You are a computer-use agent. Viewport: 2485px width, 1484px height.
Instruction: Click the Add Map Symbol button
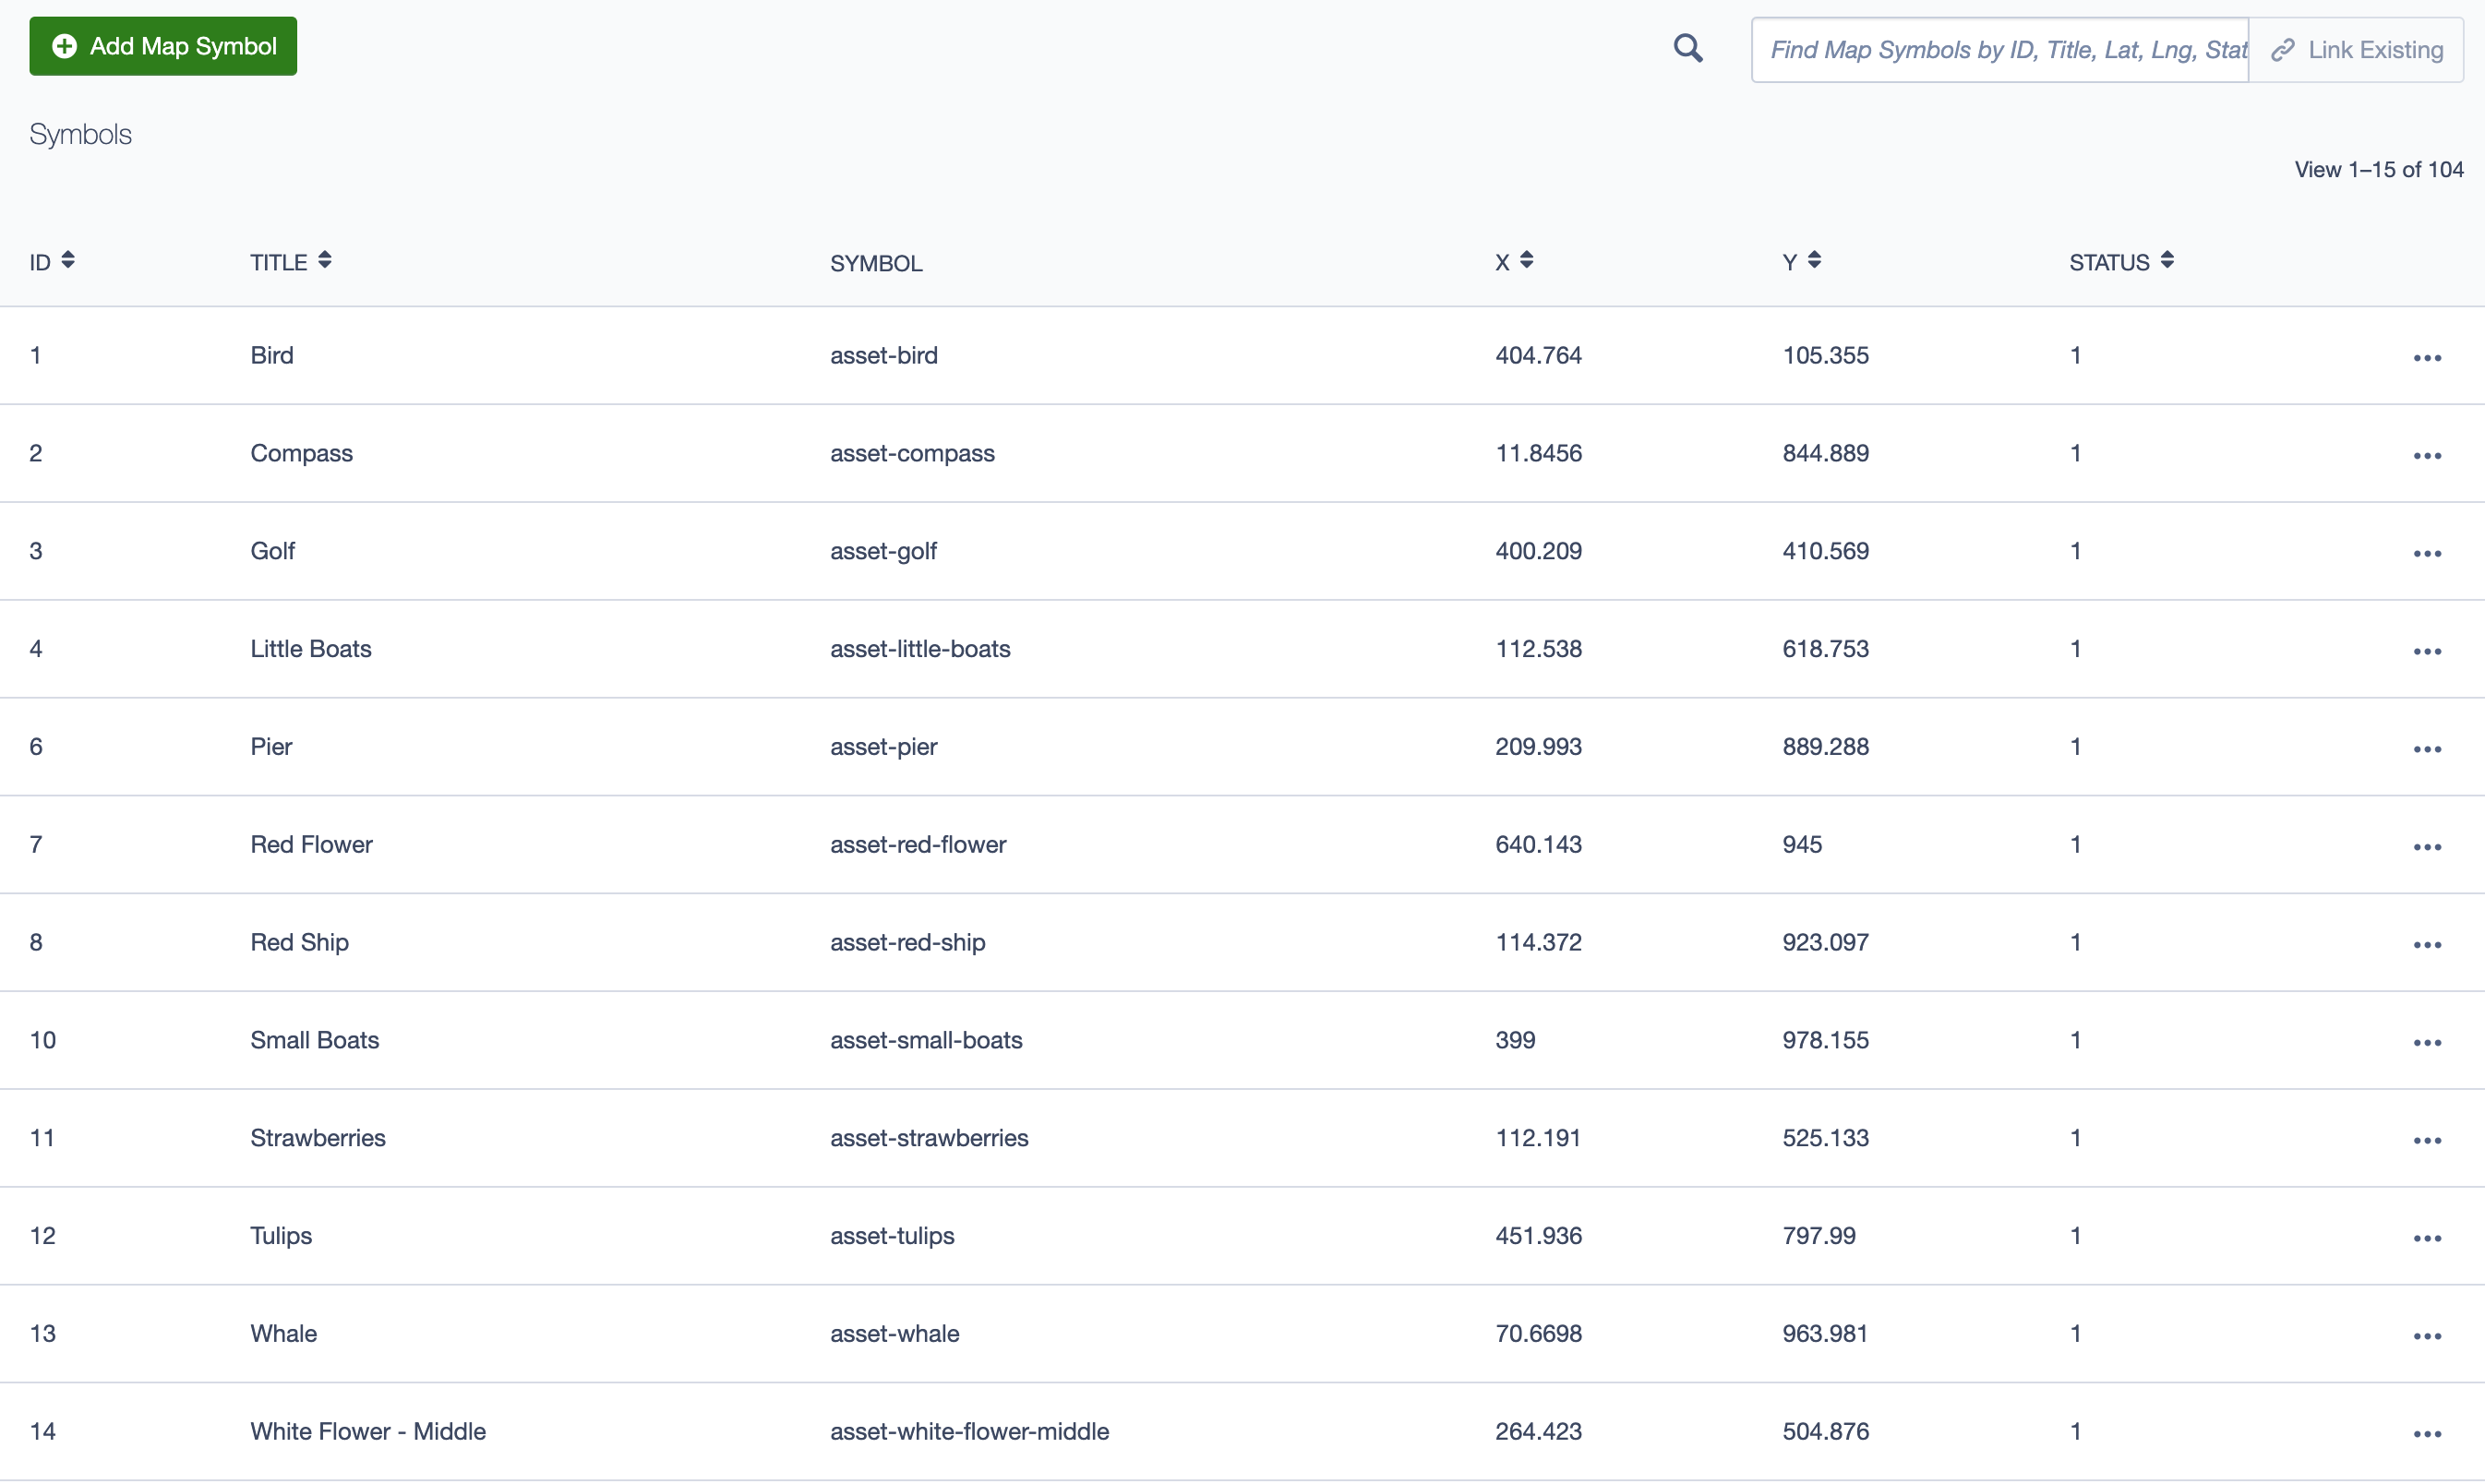163,46
